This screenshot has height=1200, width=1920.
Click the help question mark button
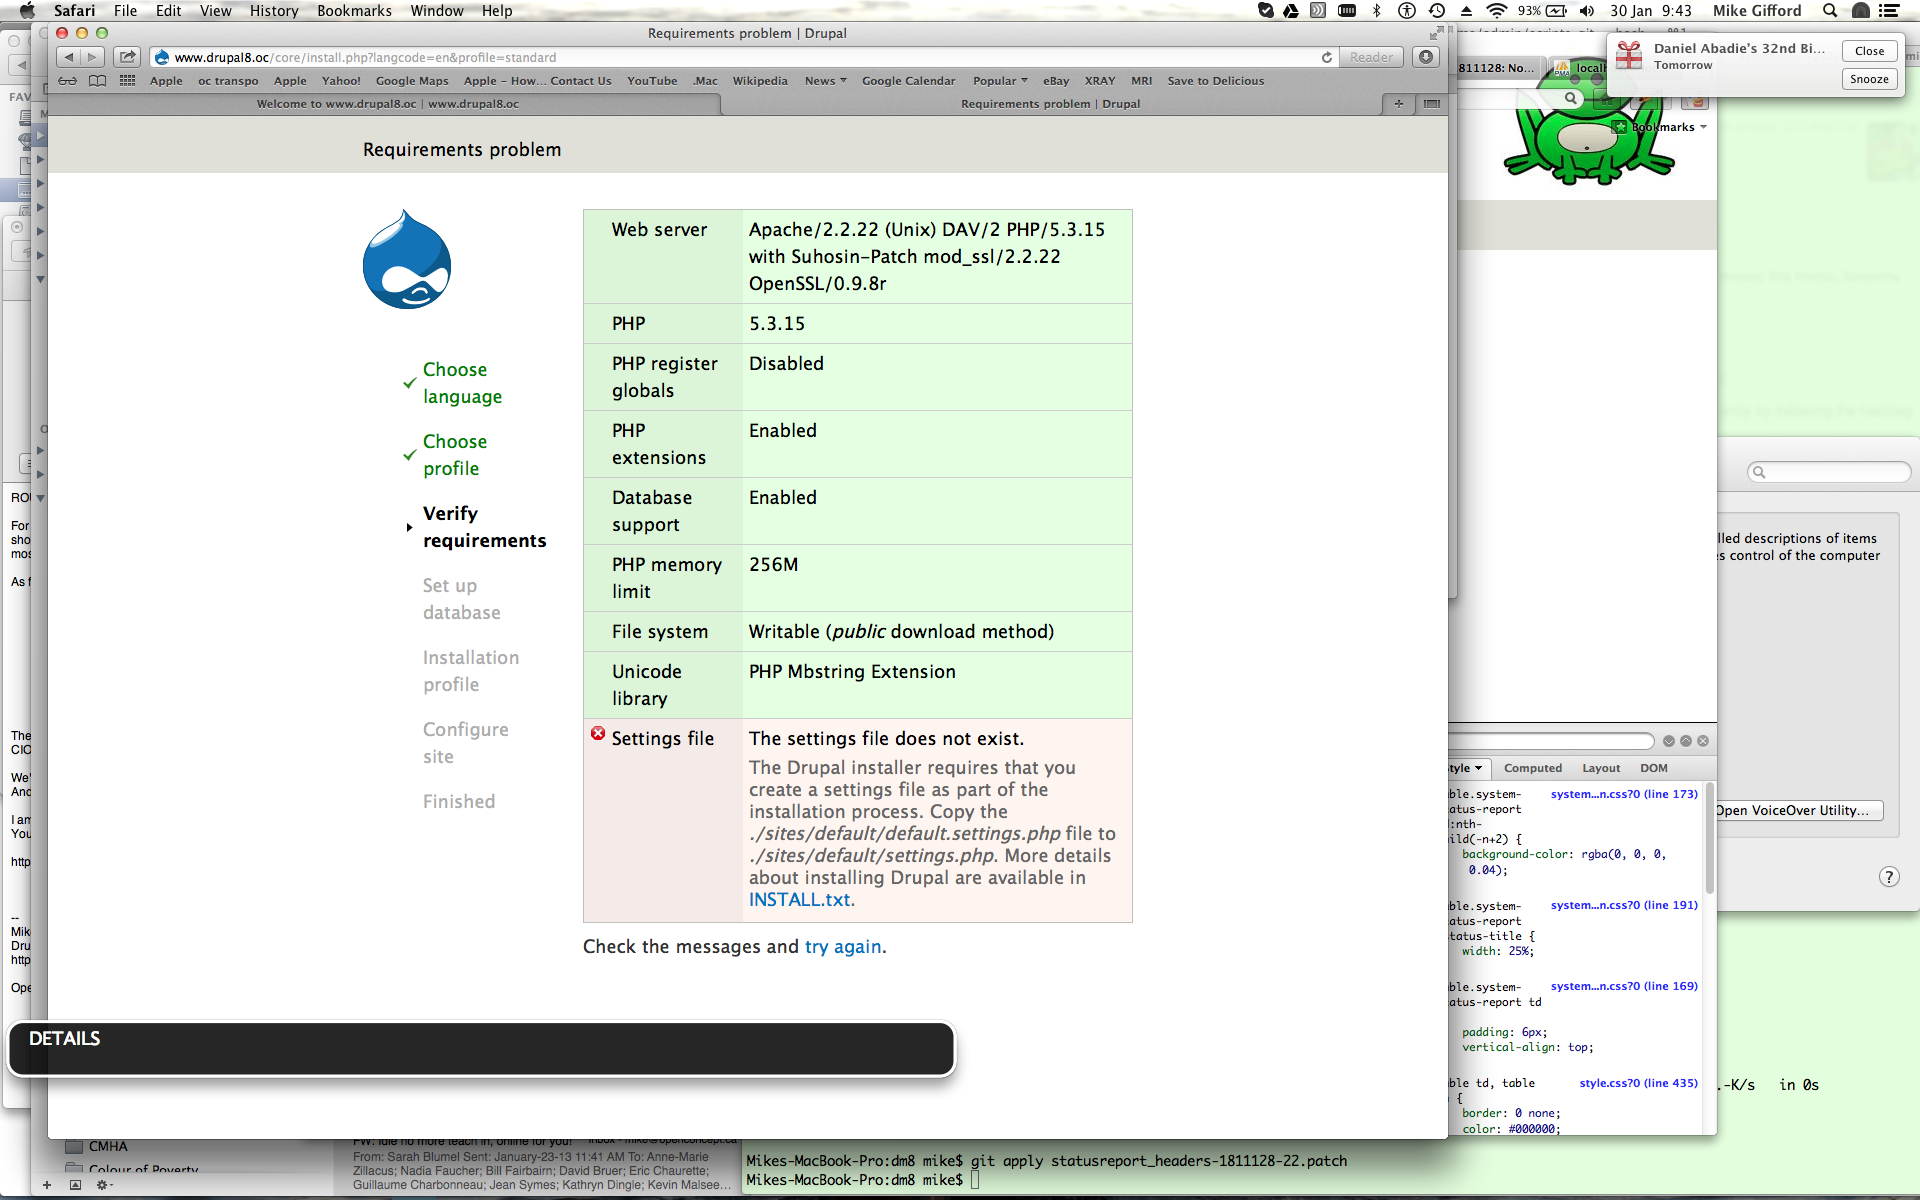(x=1889, y=877)
